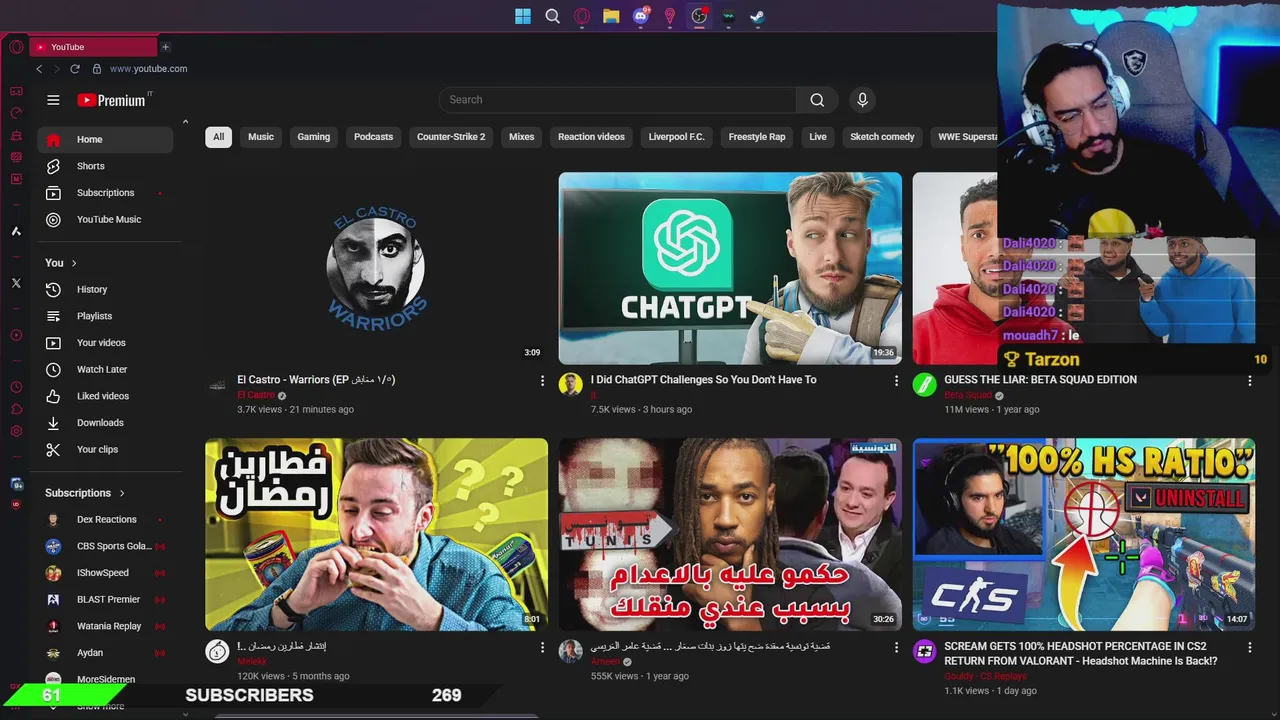This screenshot has height=720, width=1280.
Task: Open the ChatGPT challenges video thumbnail
Action: (x=730, y=268)
